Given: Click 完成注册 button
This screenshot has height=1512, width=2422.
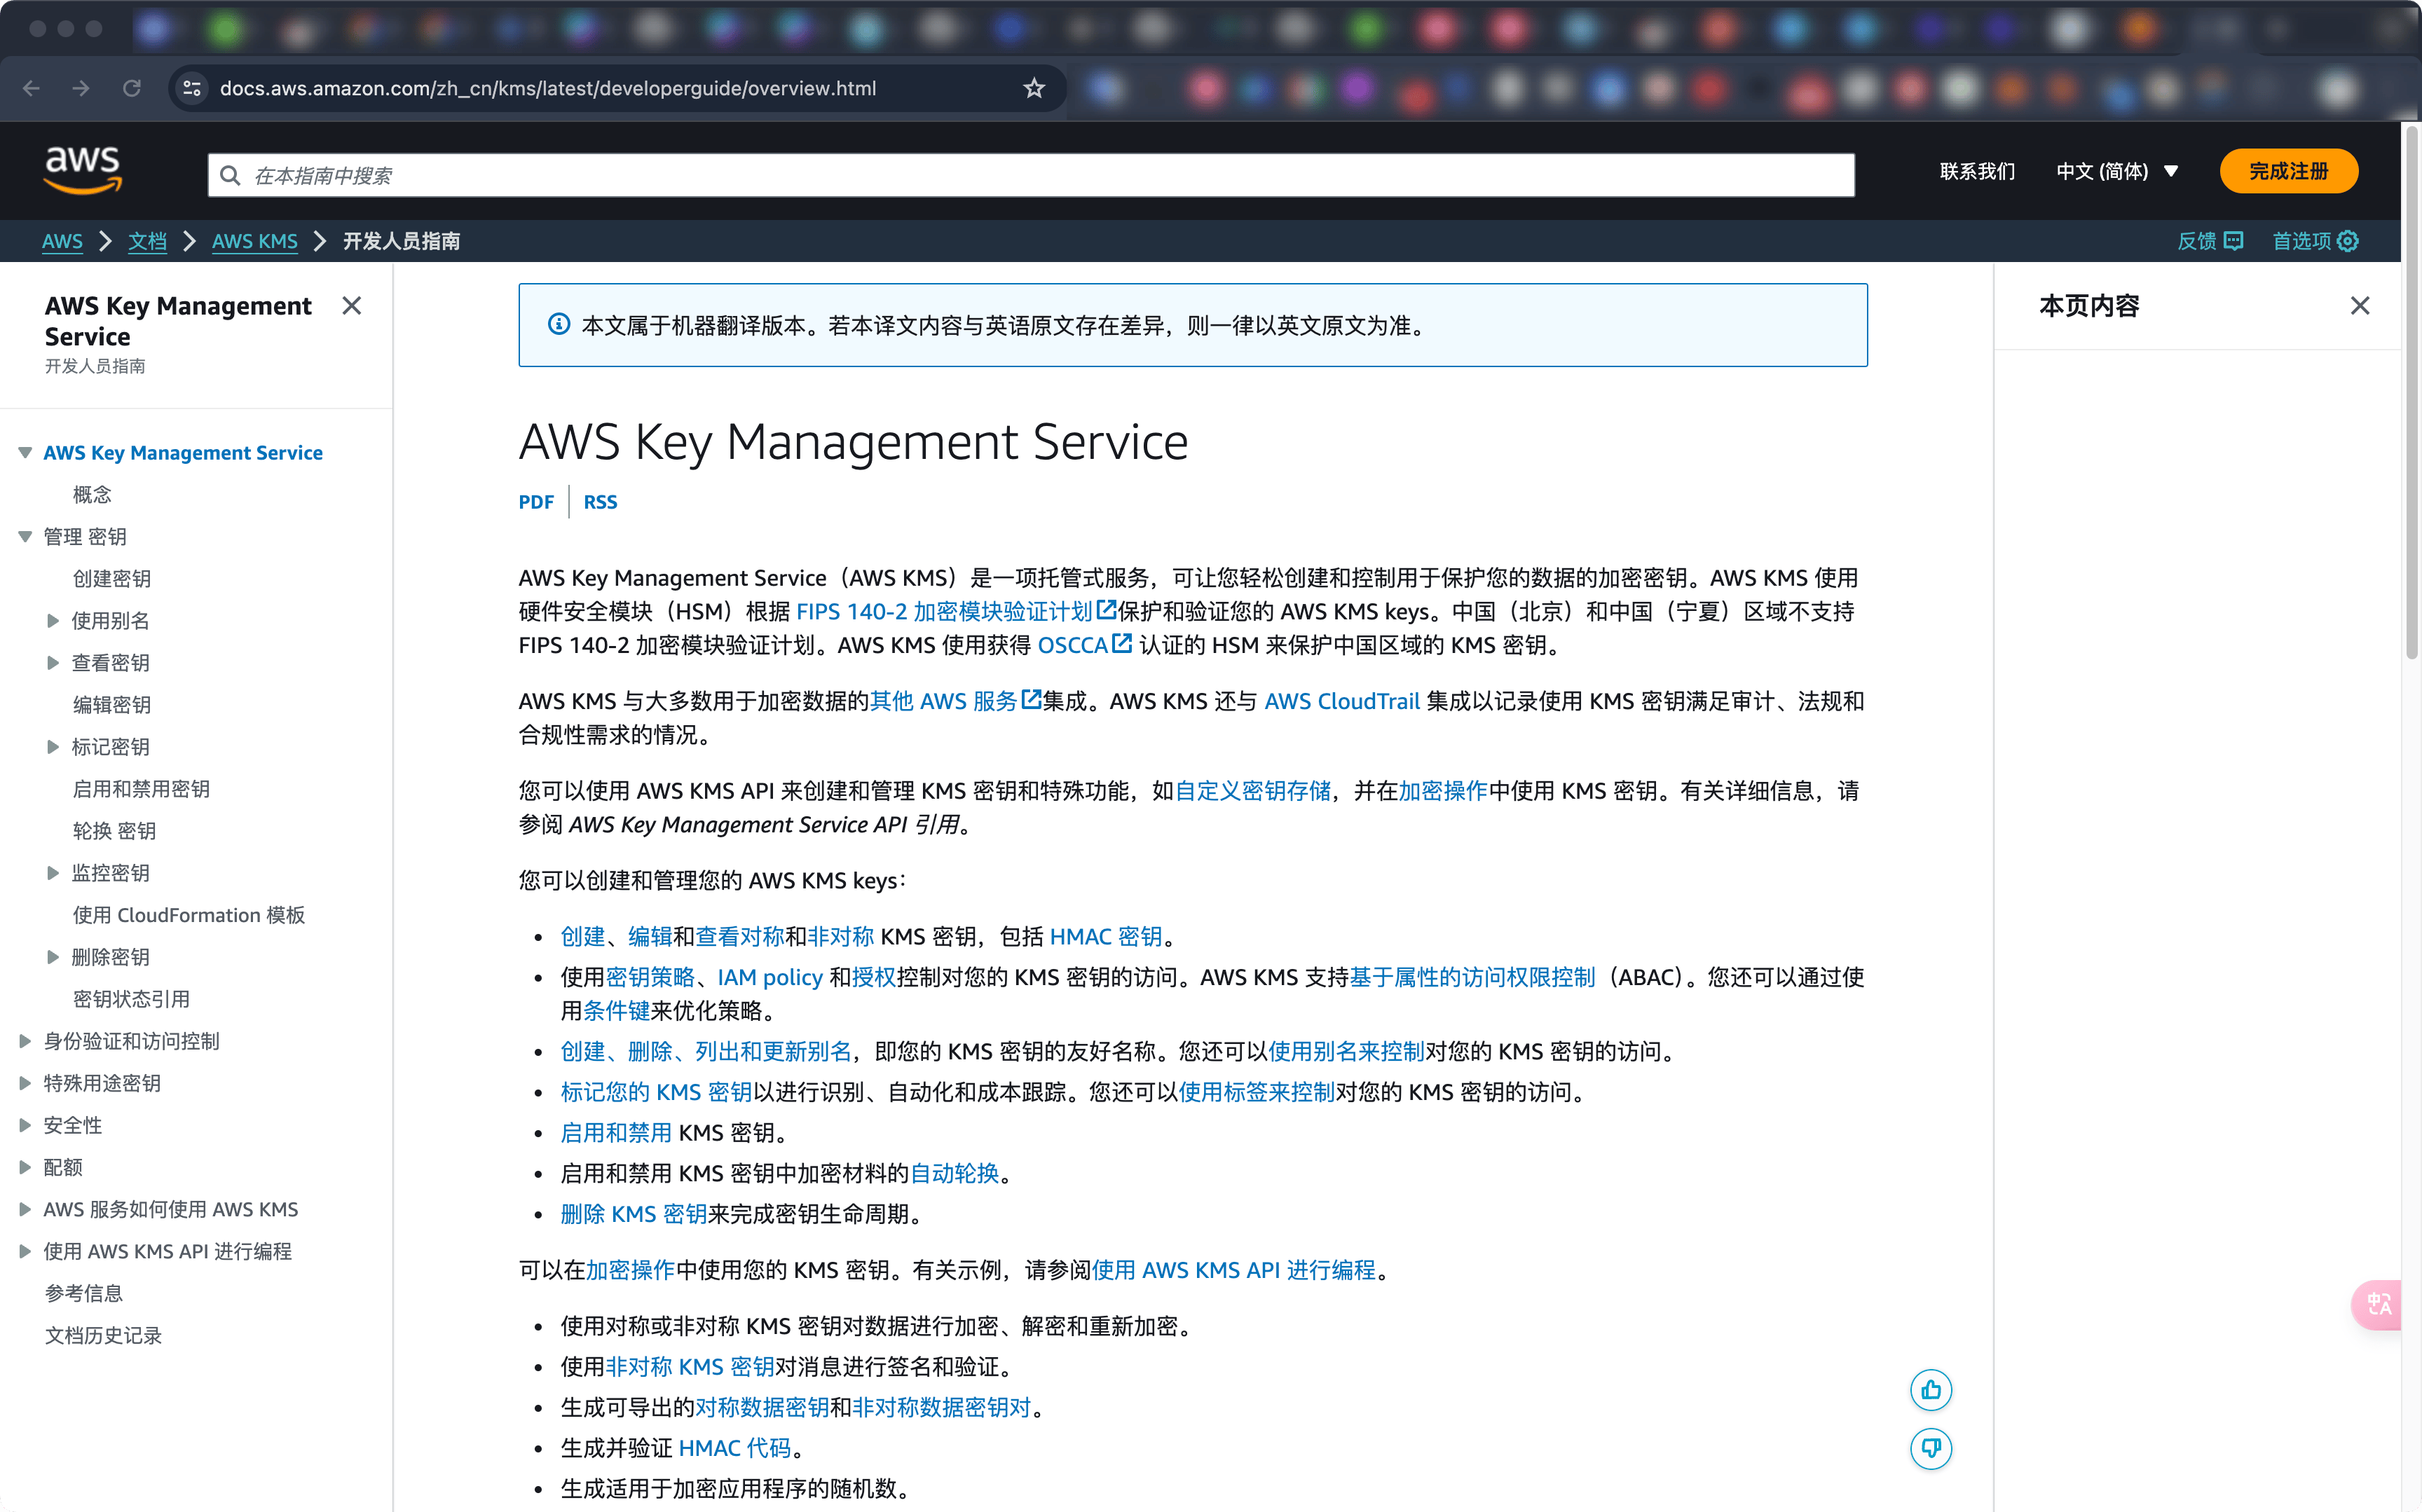Looking at the screenshot, I should (x=2288, y=171).
